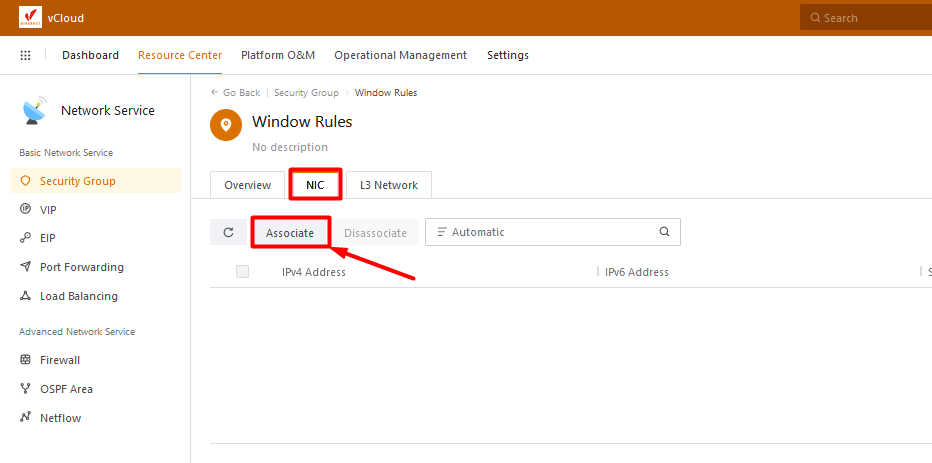This screenshot has width=932, height=463.
Task: Click the Port Forwarding arrow icon
Action: tap(26, 267)
